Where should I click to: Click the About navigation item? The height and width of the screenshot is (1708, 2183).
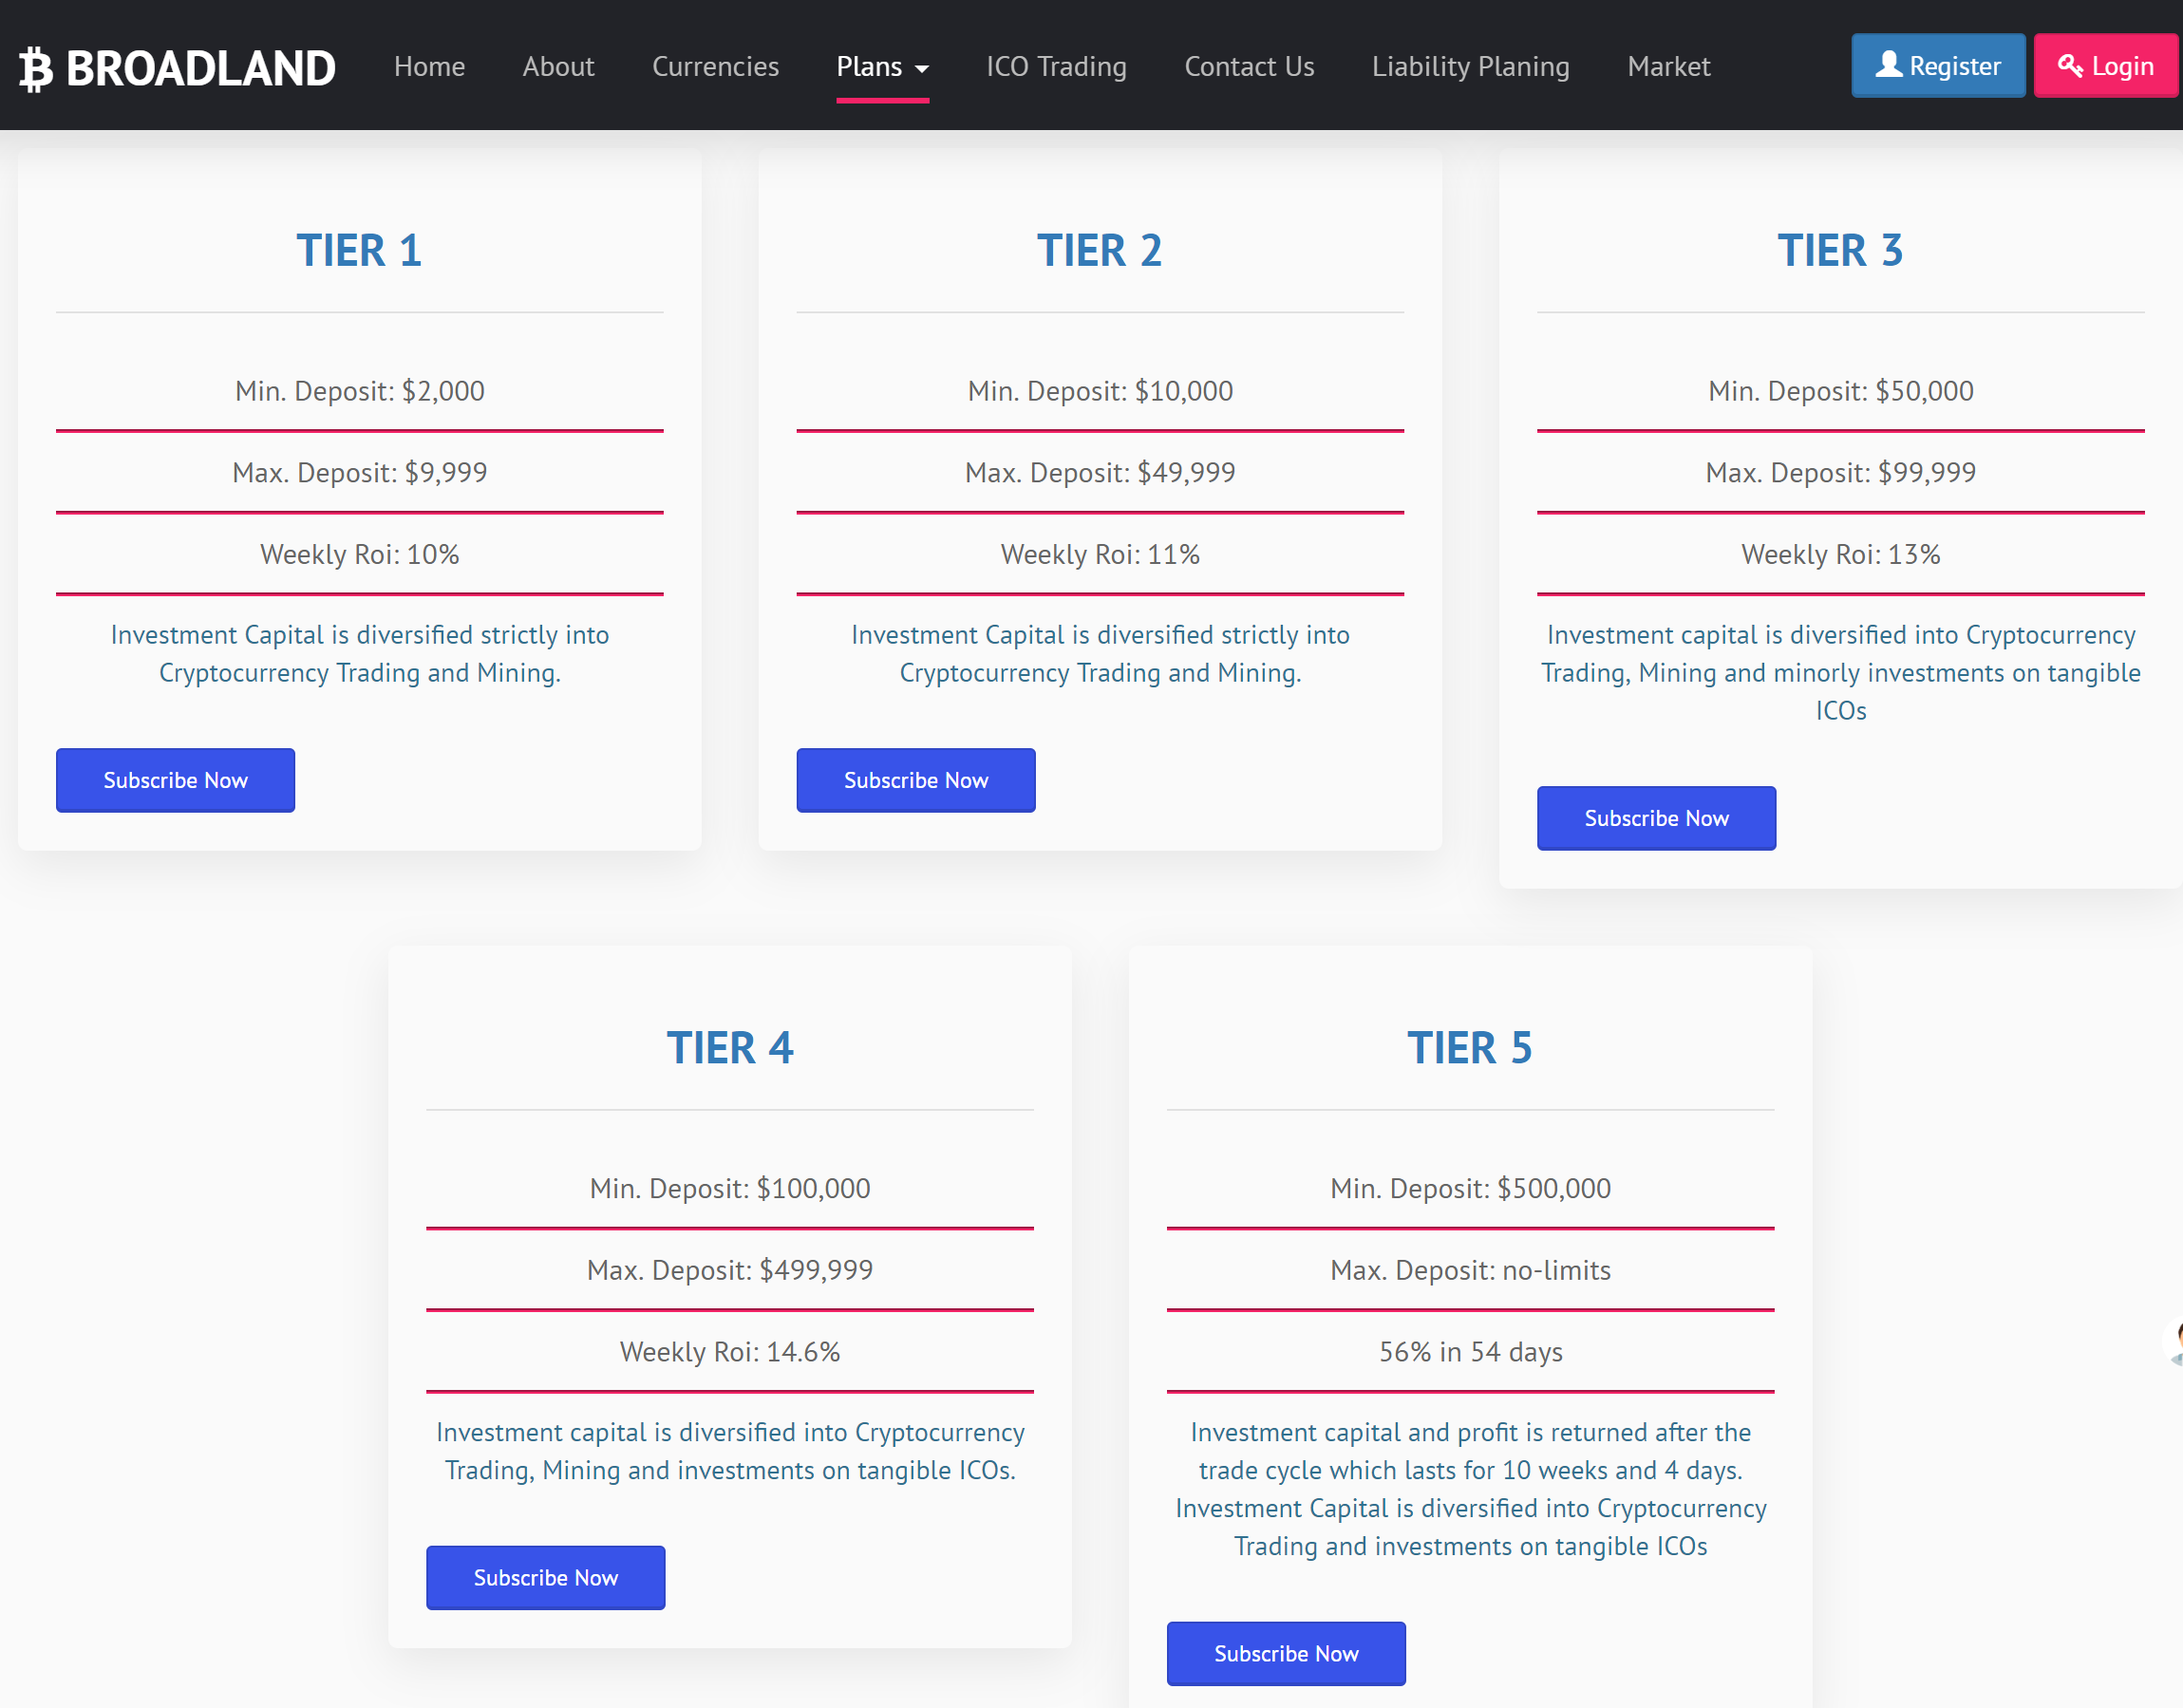pos(560,66)
